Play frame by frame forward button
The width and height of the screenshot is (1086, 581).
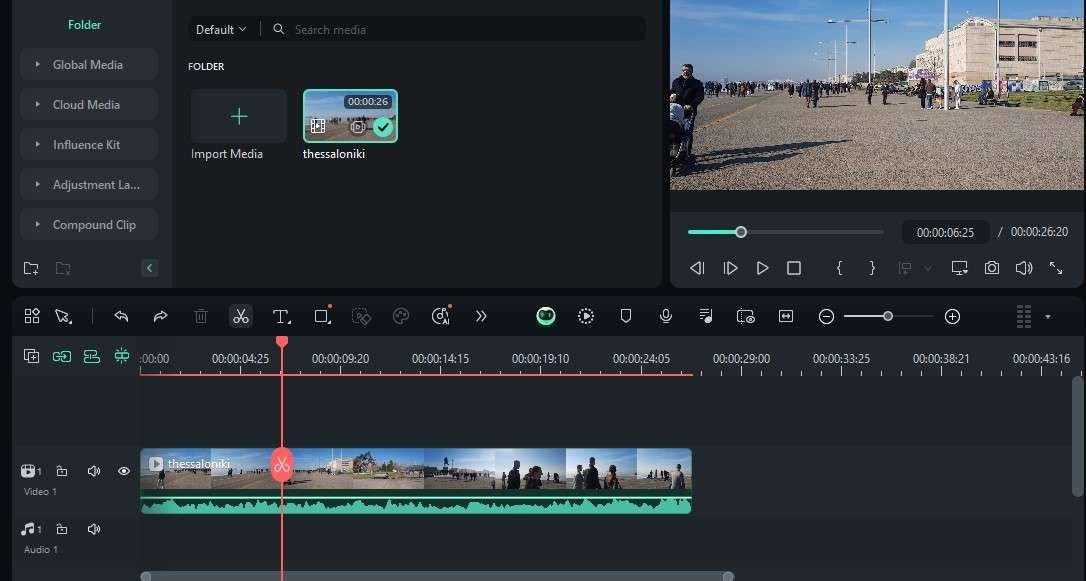pos(730,268)
